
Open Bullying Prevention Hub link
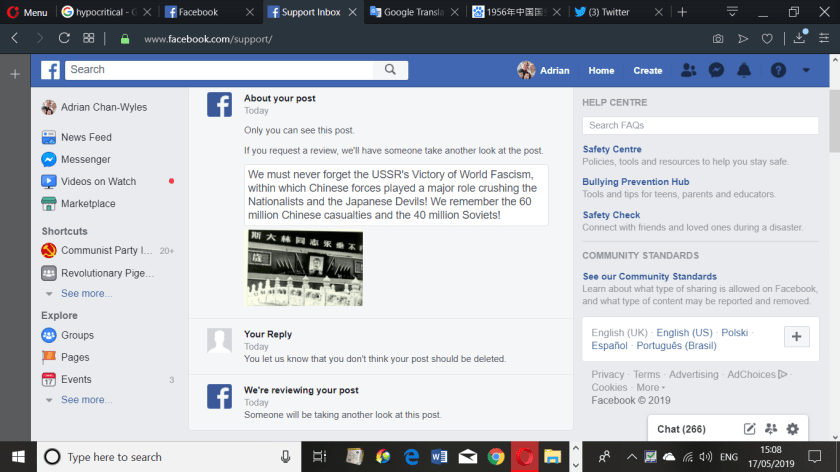(636, 182)
